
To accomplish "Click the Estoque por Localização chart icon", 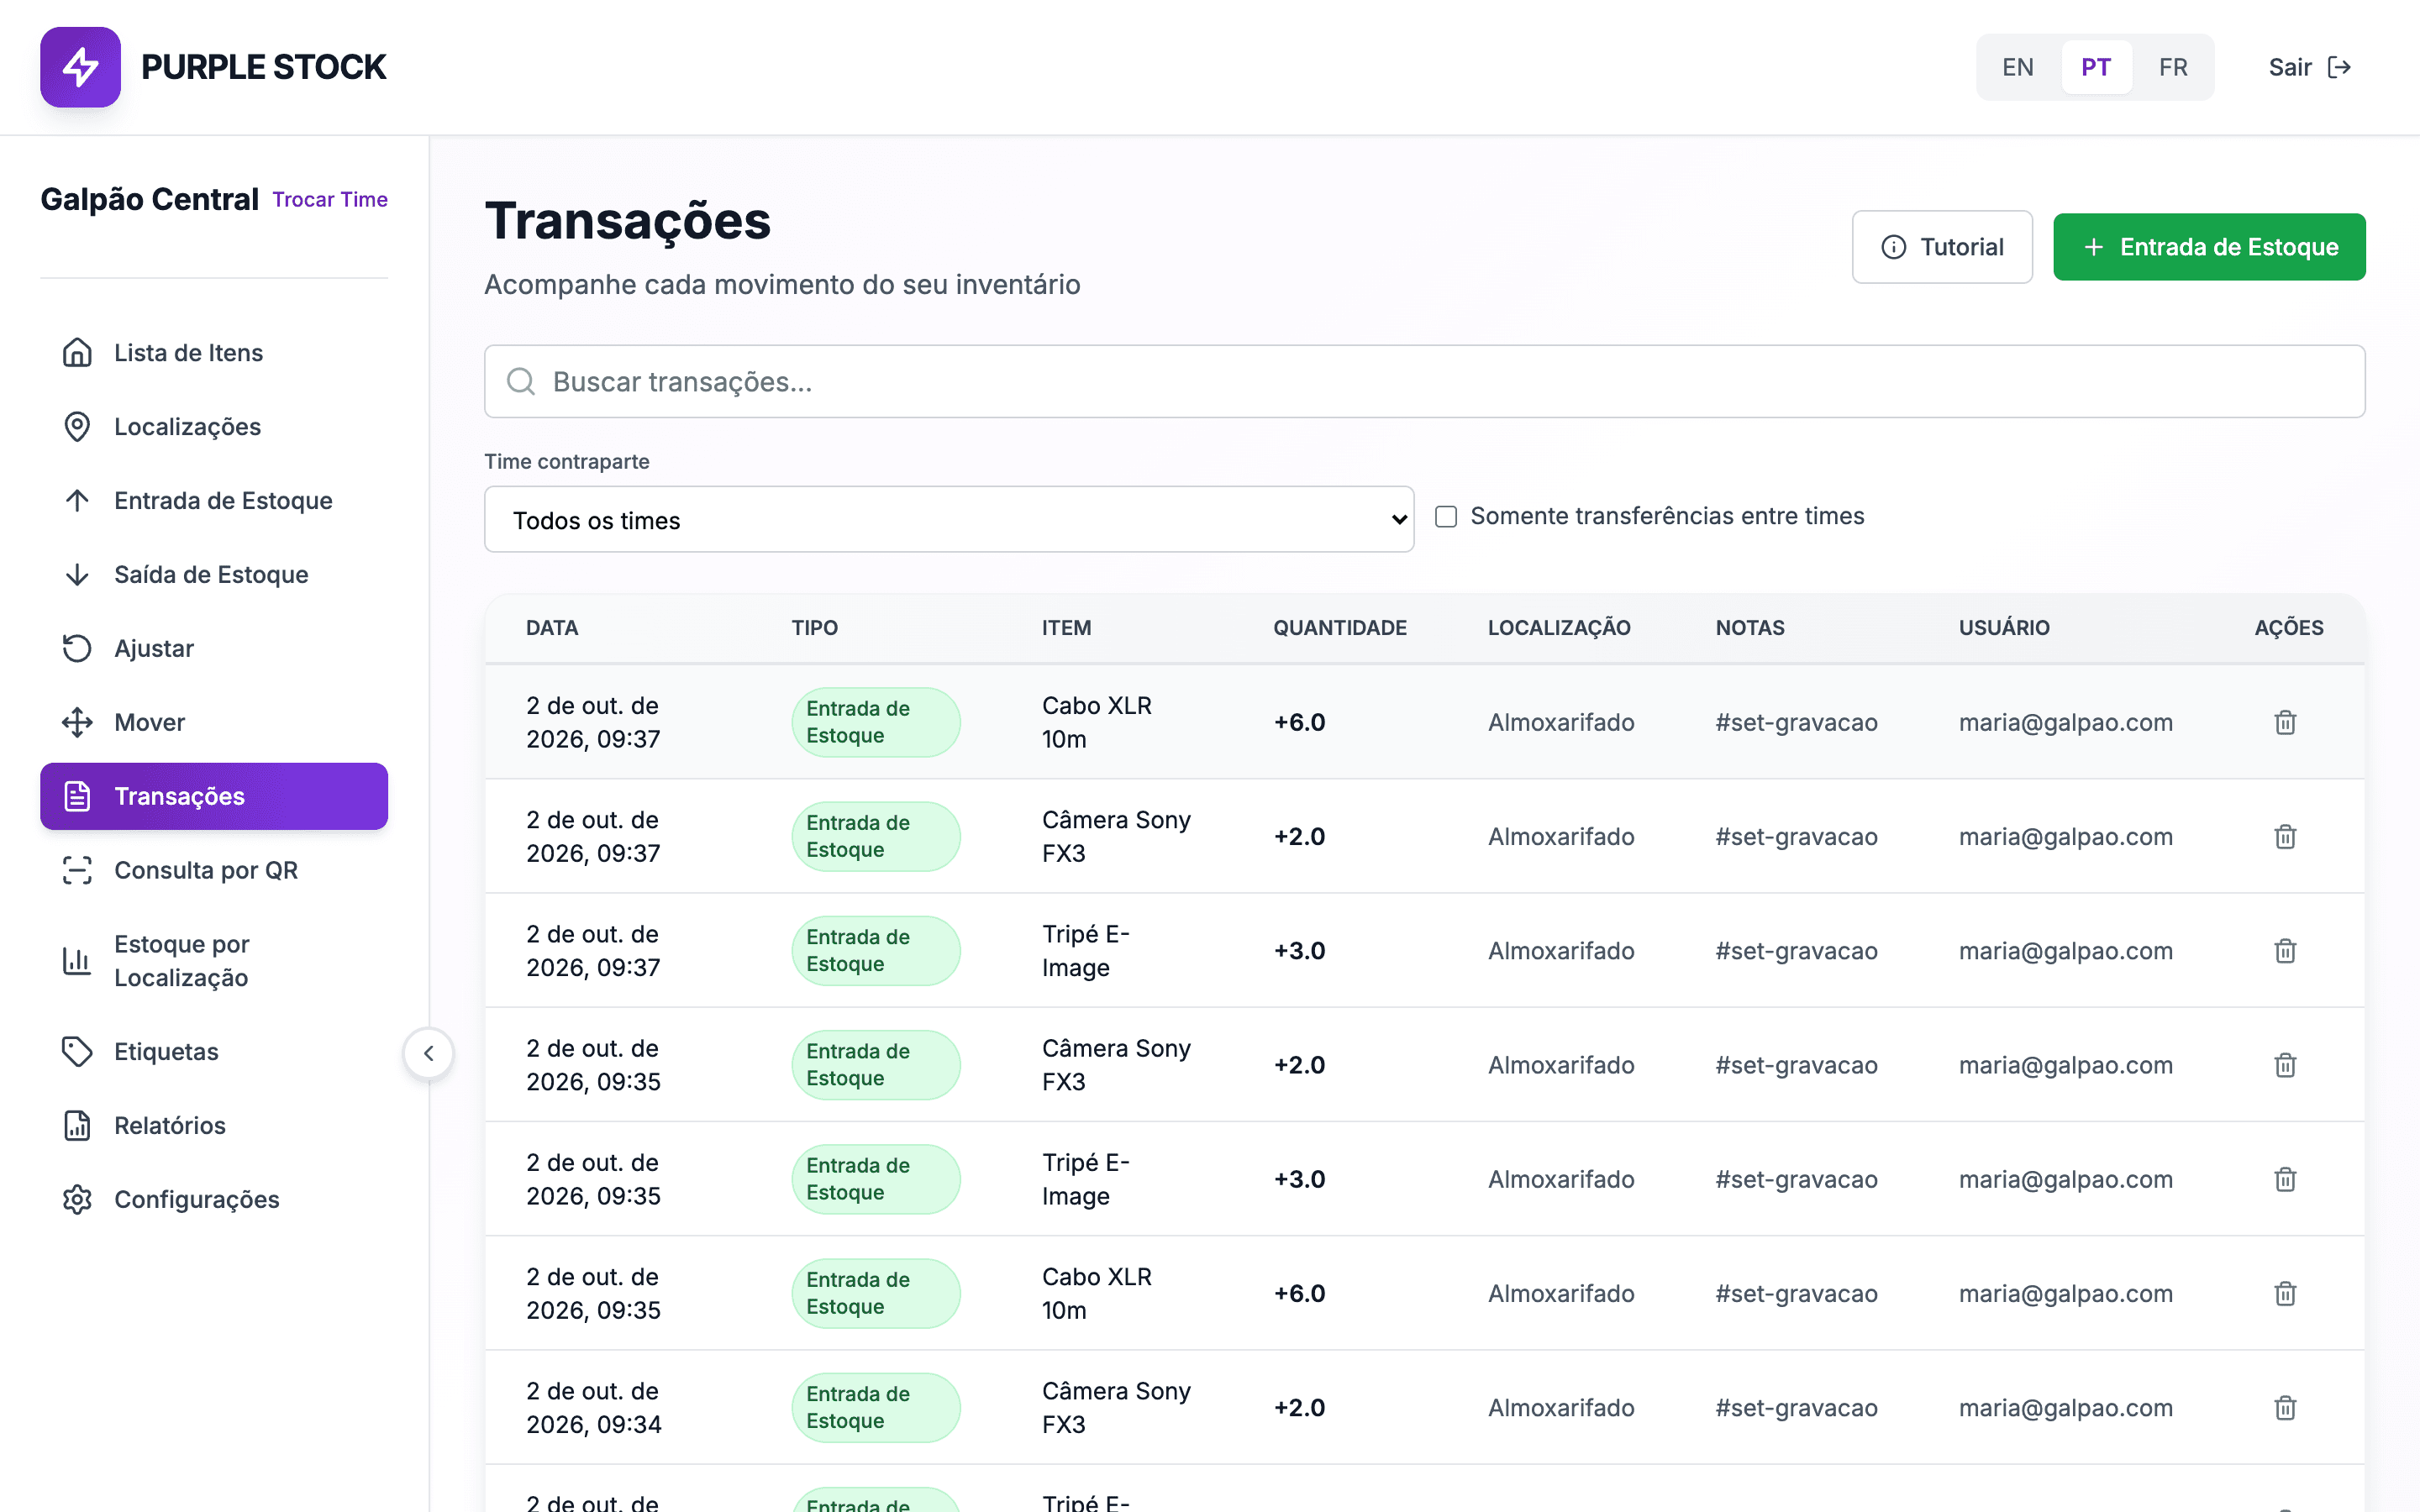I will pos(77,961).
